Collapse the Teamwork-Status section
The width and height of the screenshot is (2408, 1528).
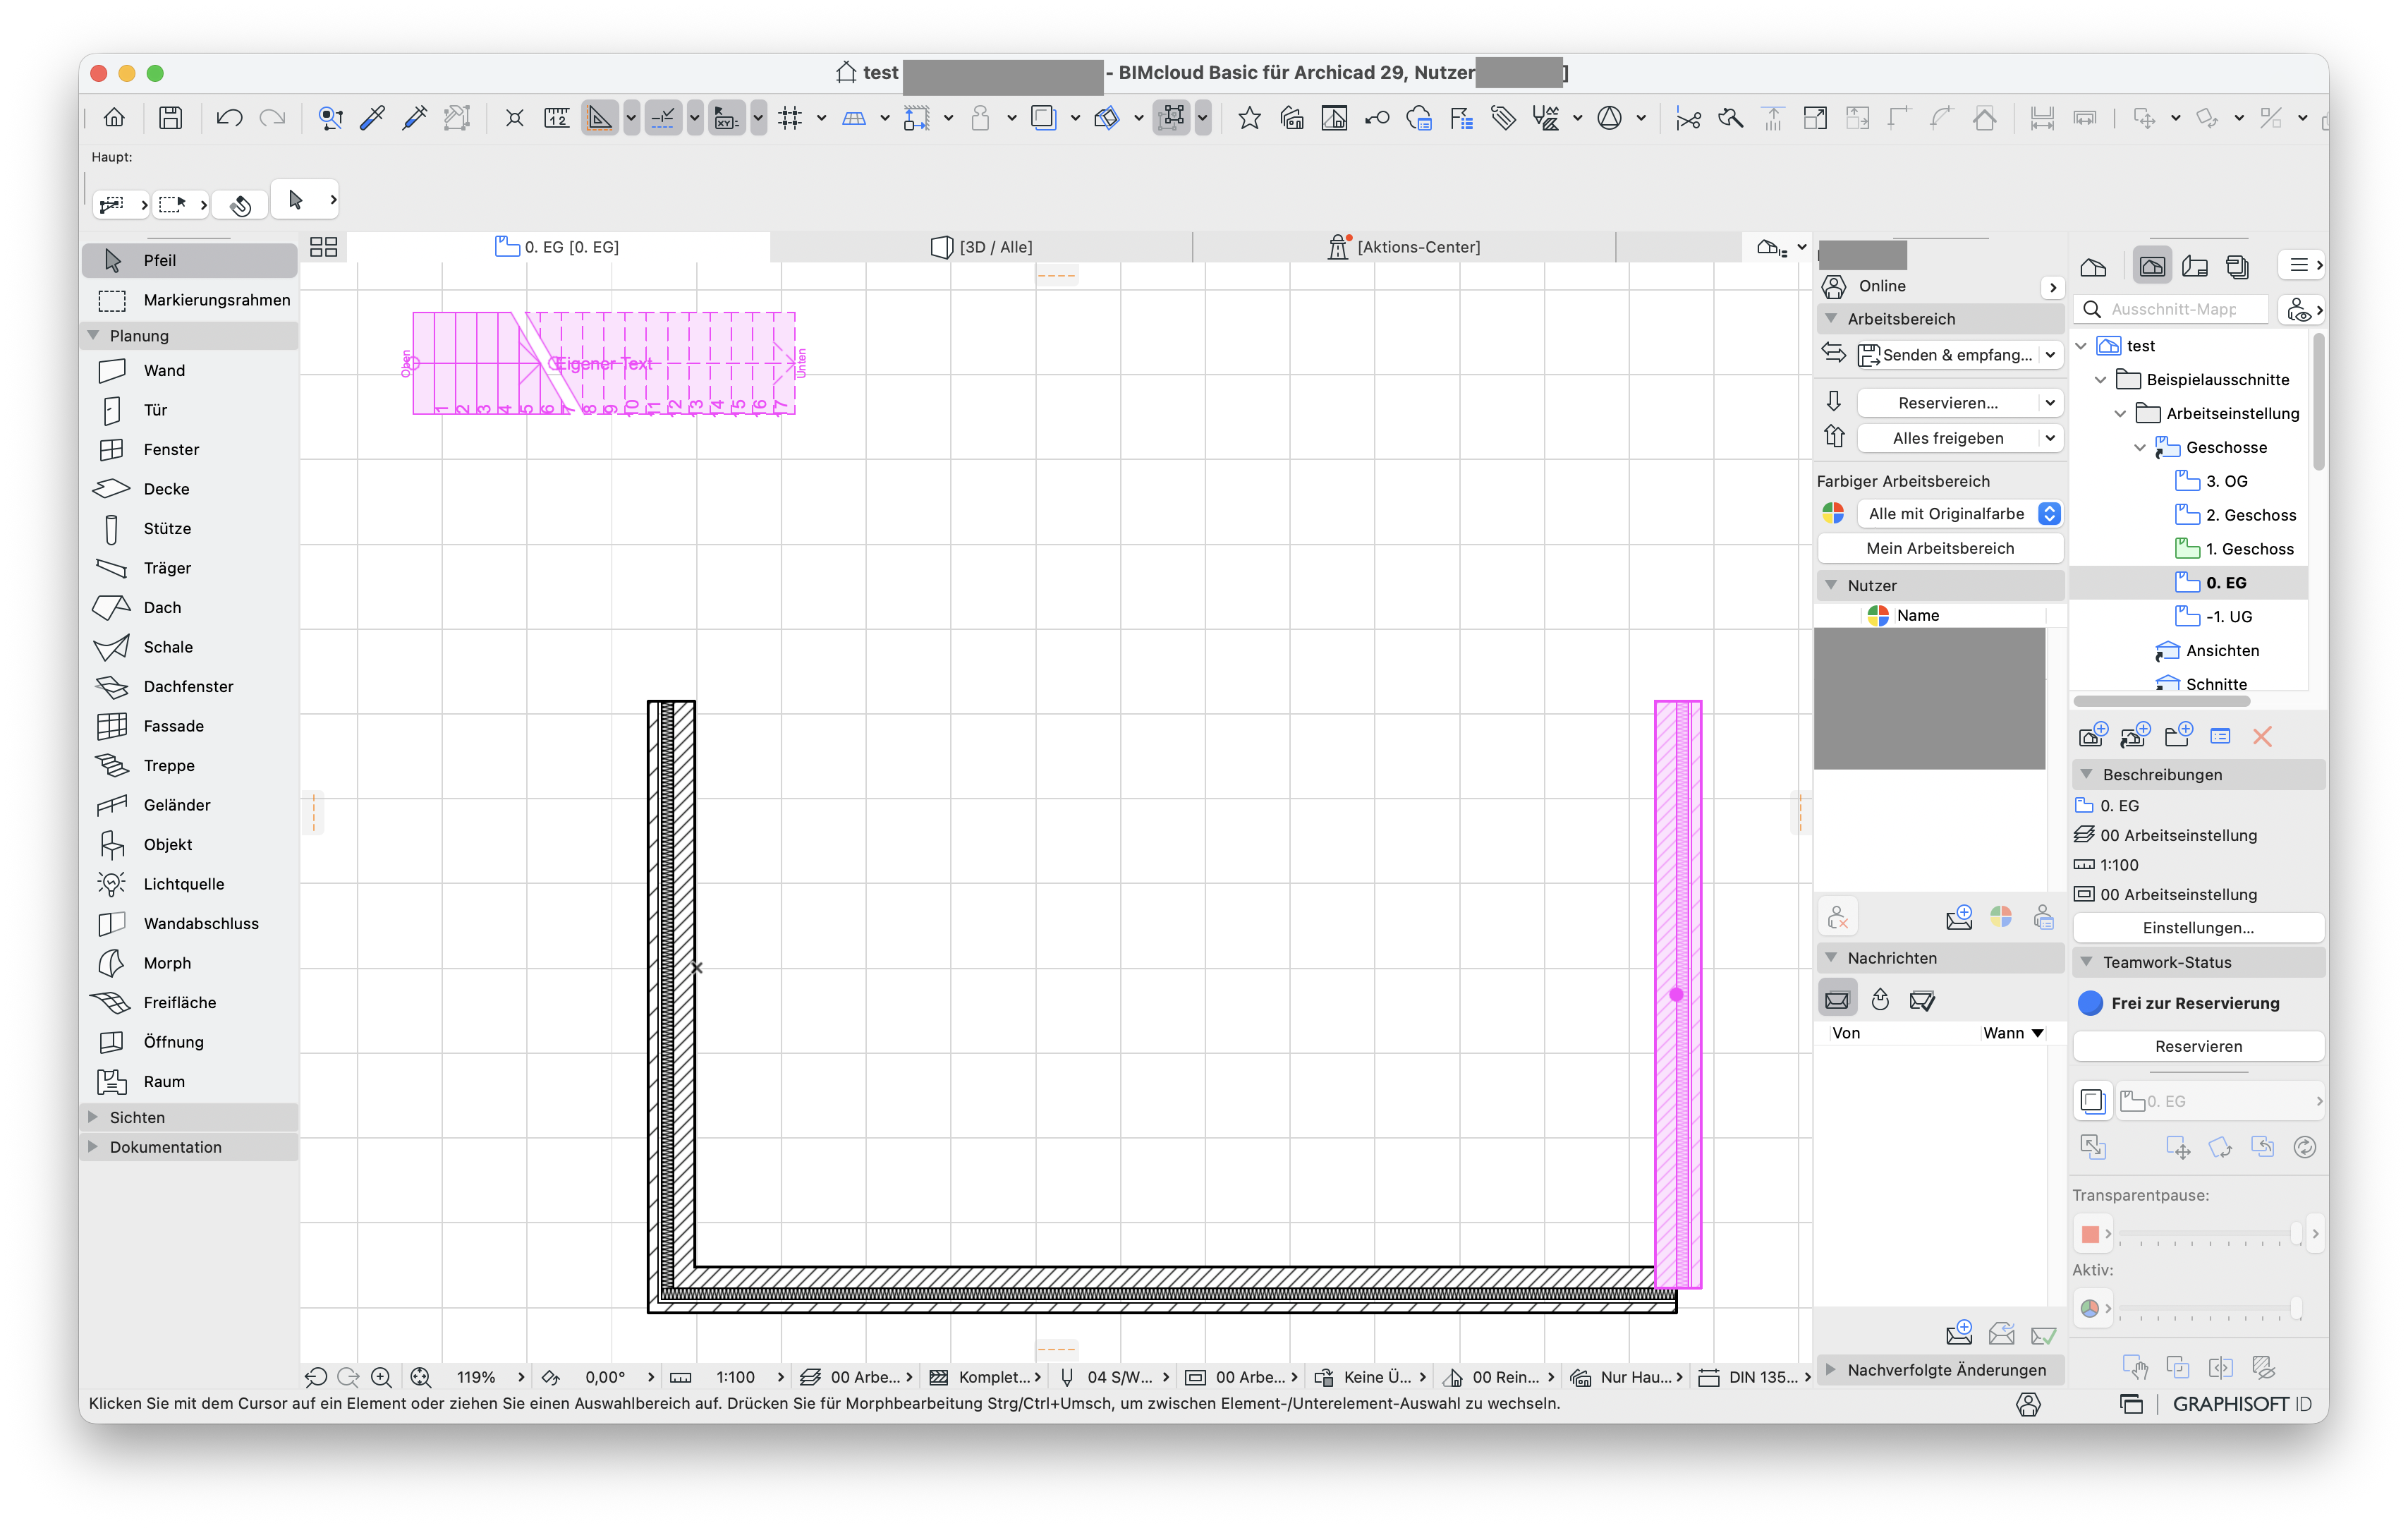click(x=2086, y=962)
